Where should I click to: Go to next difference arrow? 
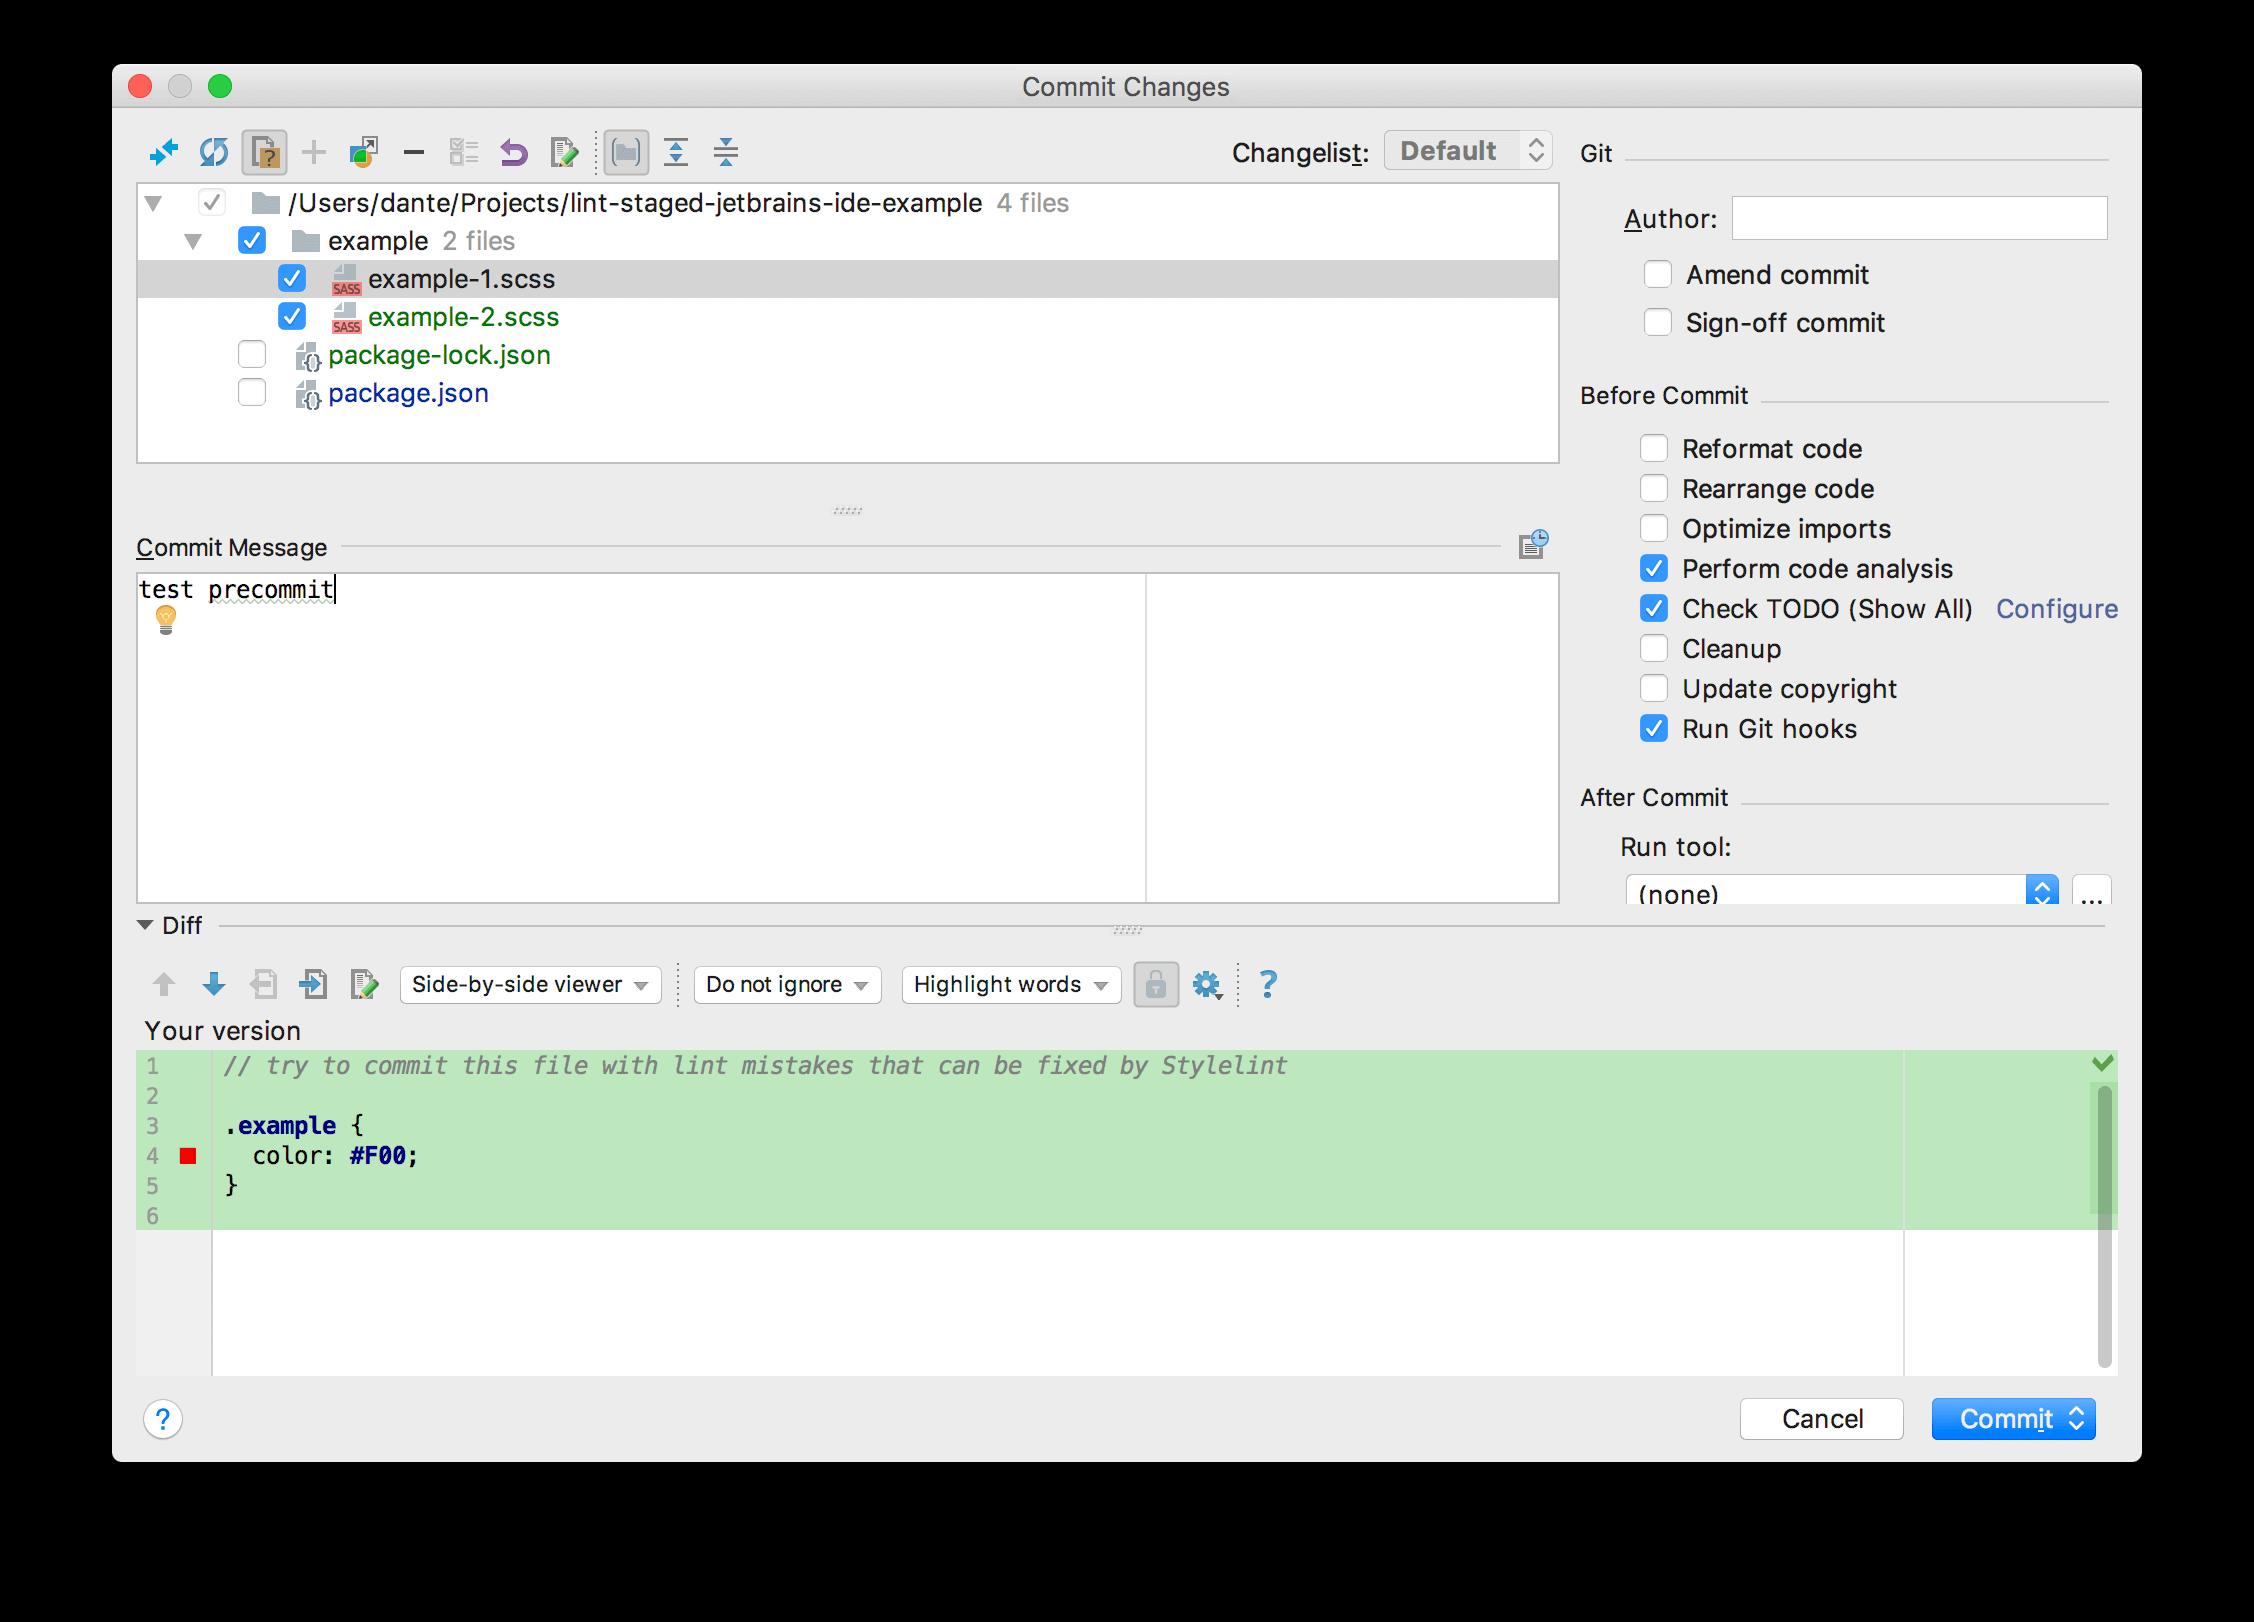point(213,984)
